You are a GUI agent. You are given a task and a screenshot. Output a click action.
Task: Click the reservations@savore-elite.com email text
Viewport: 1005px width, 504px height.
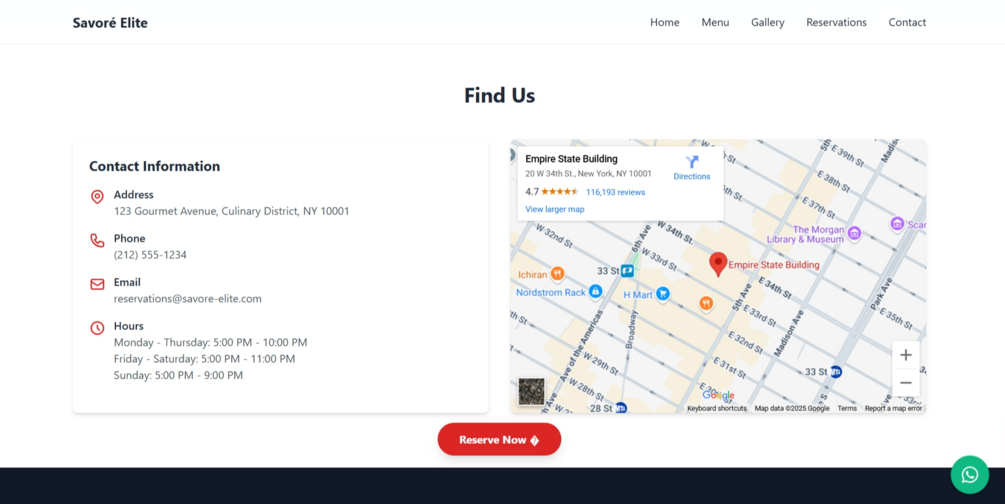[188, 298]
